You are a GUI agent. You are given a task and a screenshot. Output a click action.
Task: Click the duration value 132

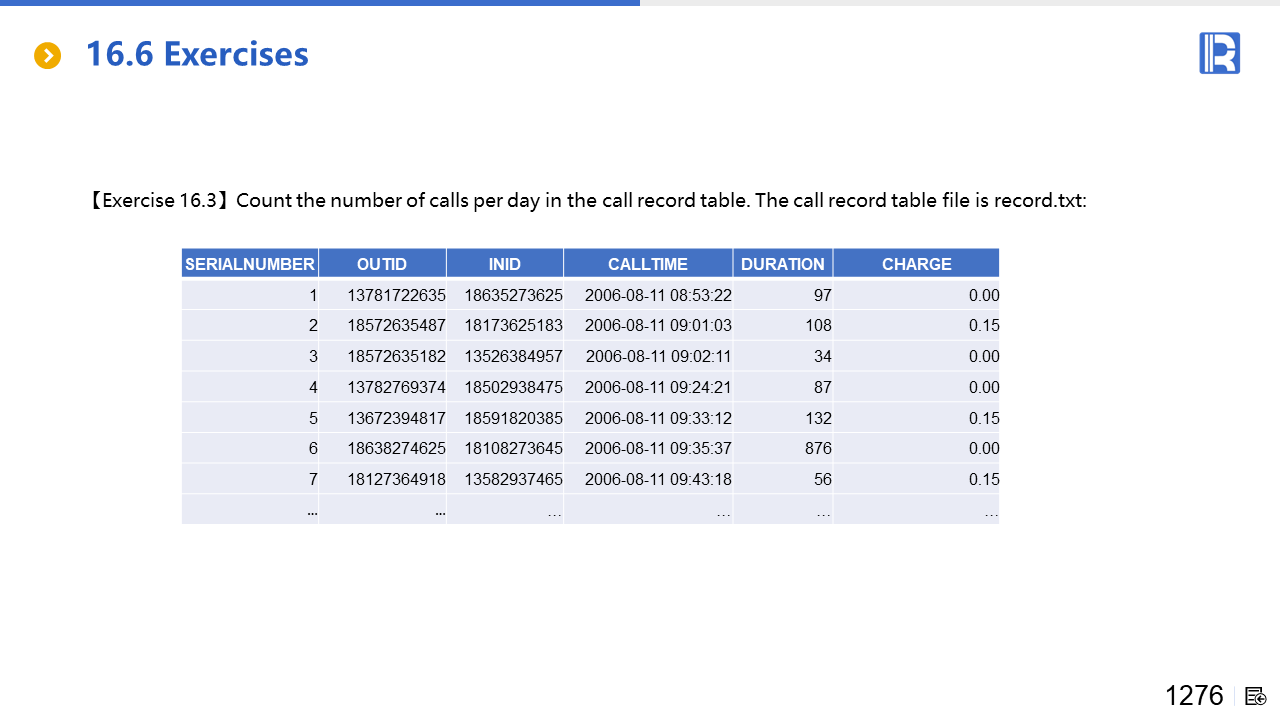(817, 418)
